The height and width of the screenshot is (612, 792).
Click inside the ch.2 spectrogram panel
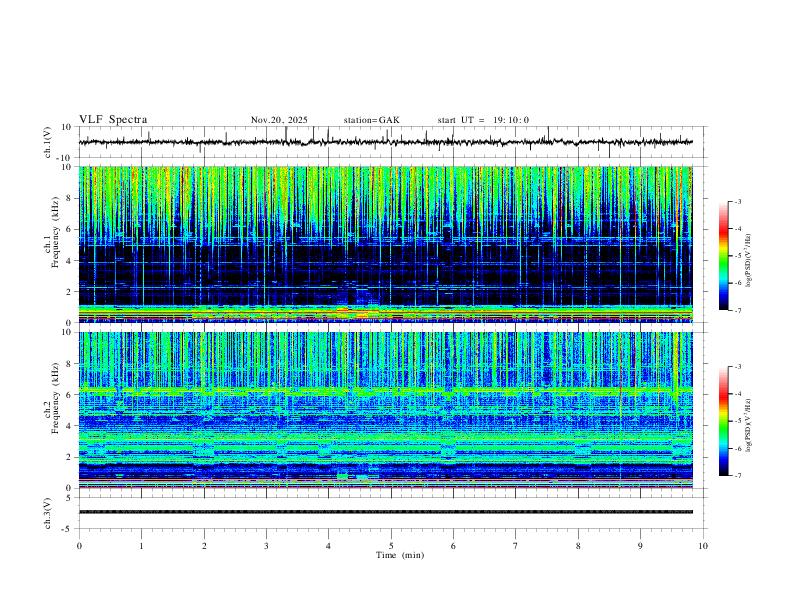[x=385, y=410]
